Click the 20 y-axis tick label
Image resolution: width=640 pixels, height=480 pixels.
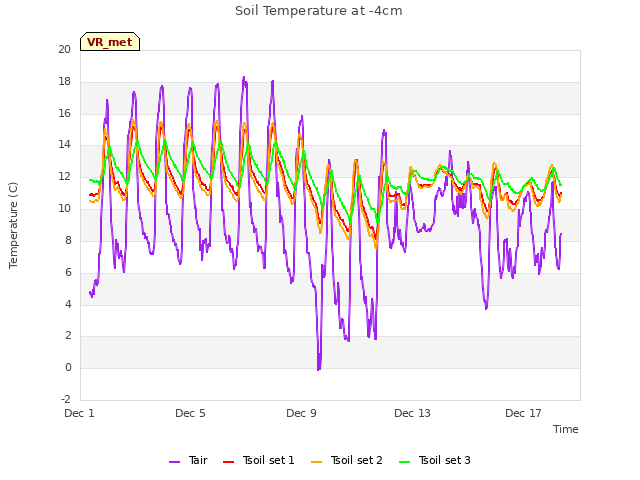coord(64,49)
